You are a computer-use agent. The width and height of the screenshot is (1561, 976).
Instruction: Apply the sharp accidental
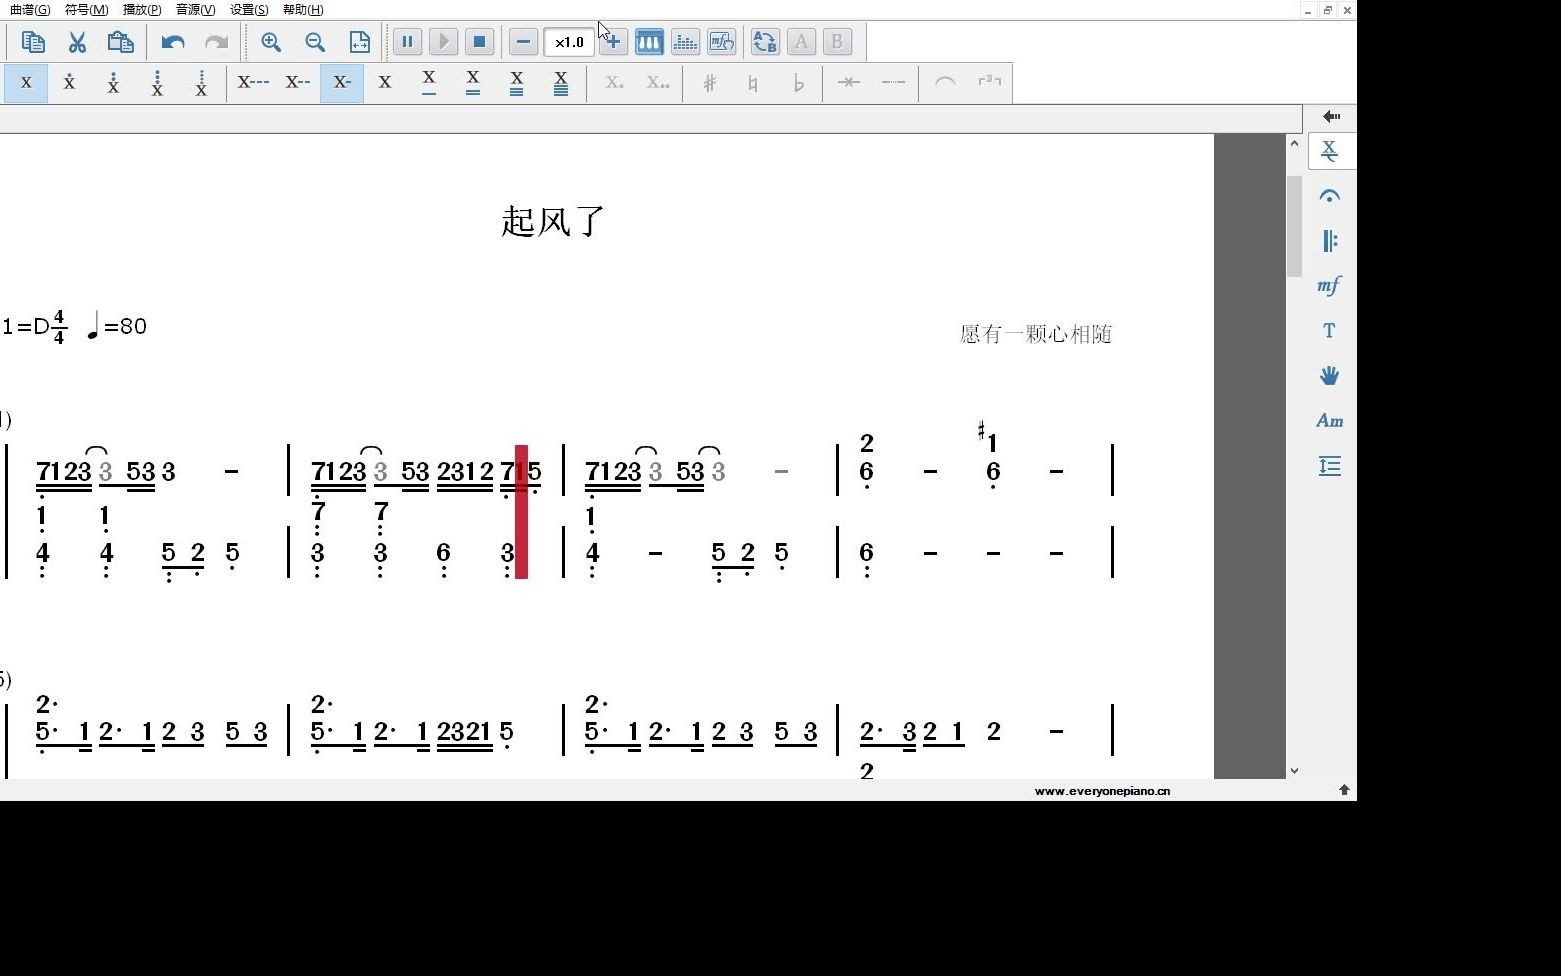pos(710,83)
